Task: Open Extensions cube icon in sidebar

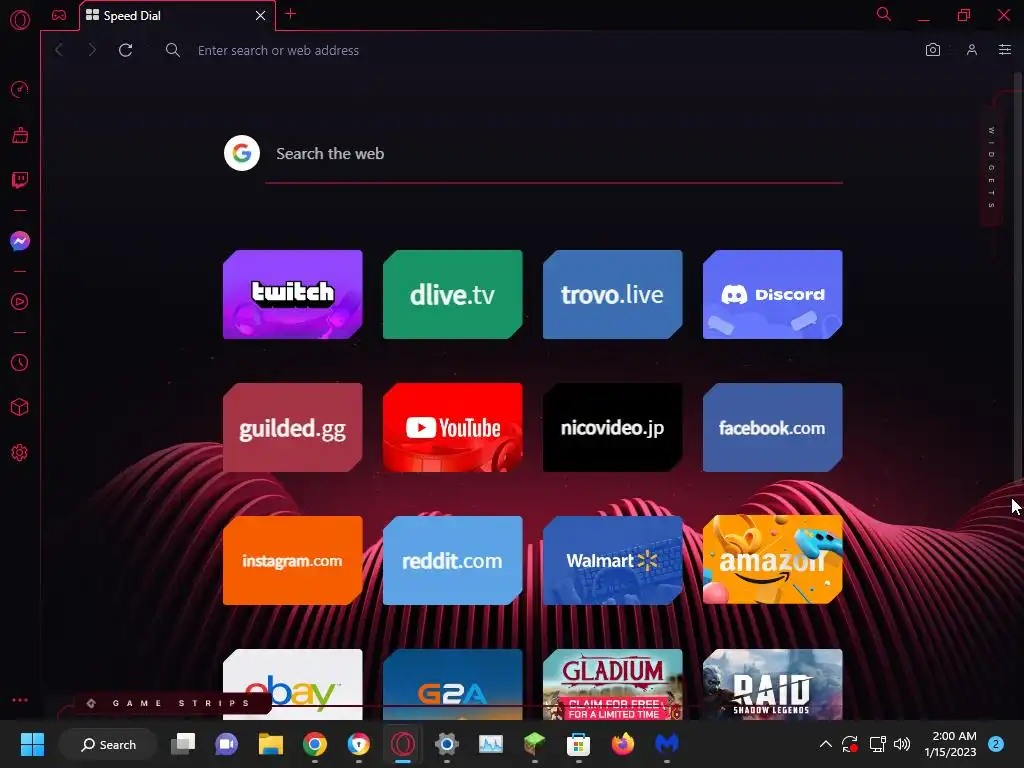Action: click(x=20, y=408)
